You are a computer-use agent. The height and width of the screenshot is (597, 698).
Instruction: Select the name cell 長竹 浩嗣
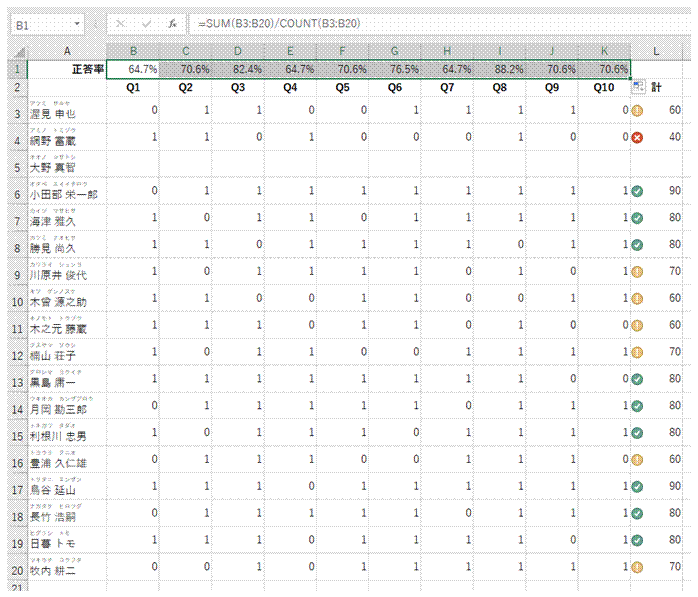coord(67,513)
